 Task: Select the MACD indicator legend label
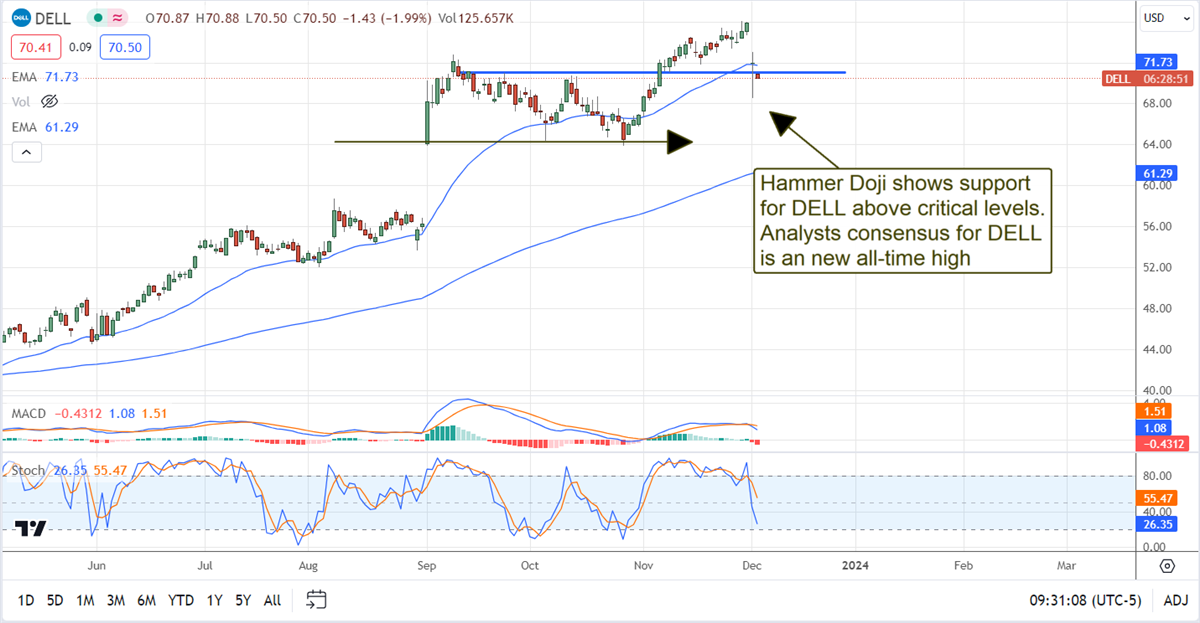pos(30,412)
